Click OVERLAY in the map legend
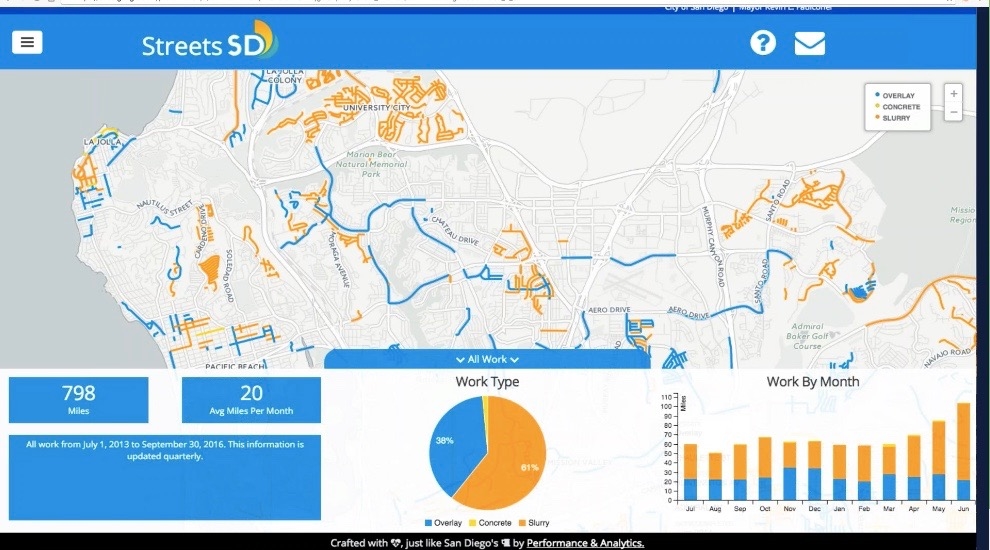990x550 pixels. tap(895, 95)
